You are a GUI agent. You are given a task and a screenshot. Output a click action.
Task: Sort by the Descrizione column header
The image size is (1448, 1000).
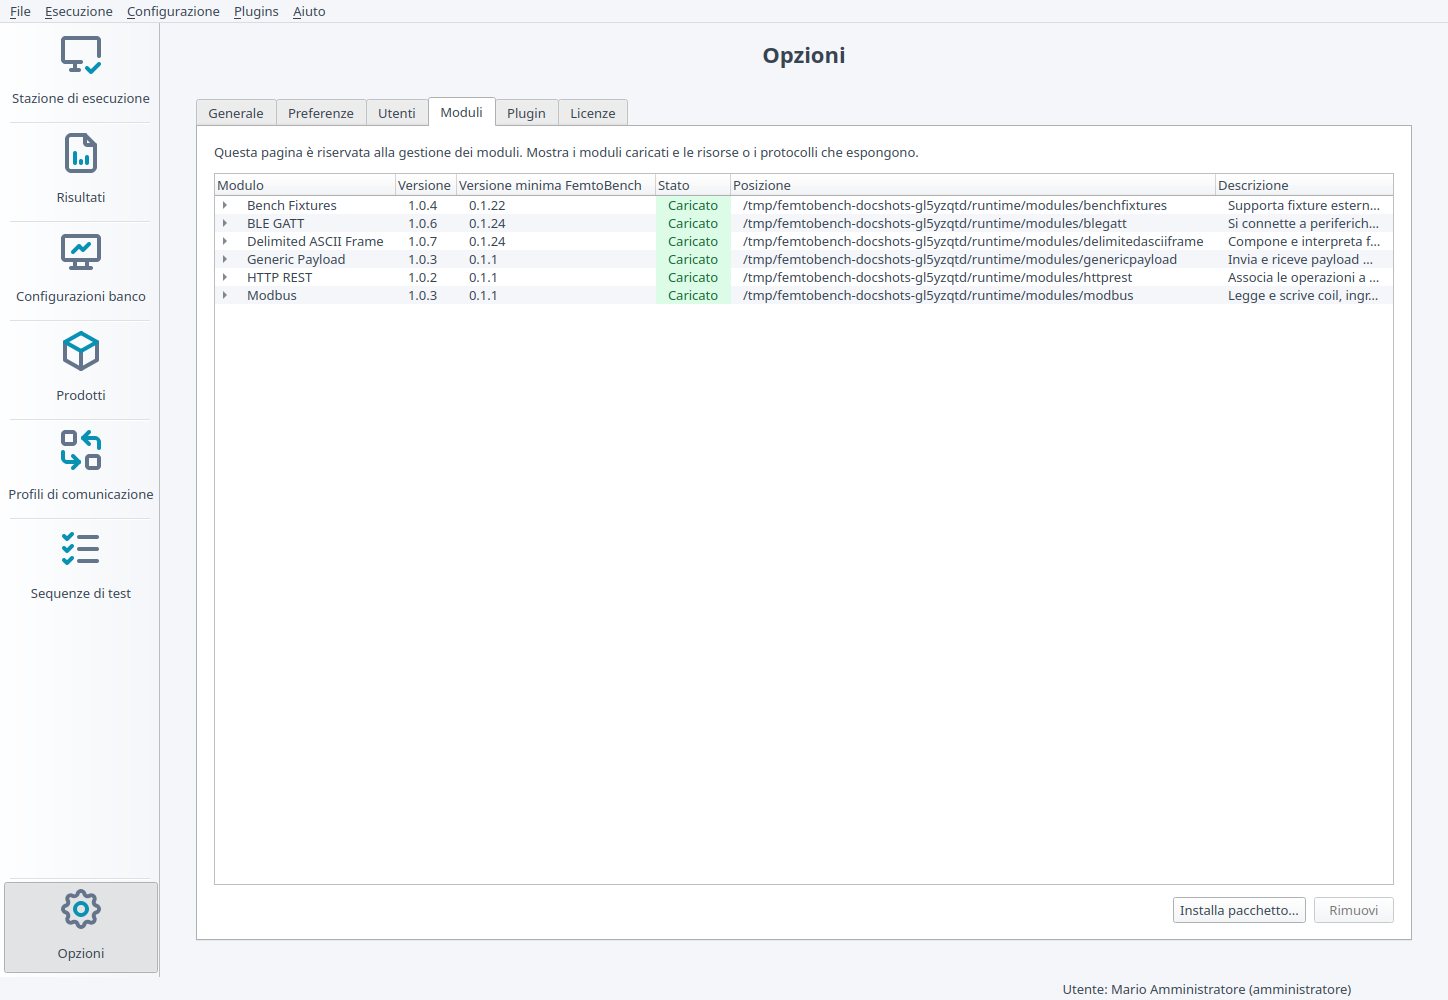click(x=1304, y=185)
